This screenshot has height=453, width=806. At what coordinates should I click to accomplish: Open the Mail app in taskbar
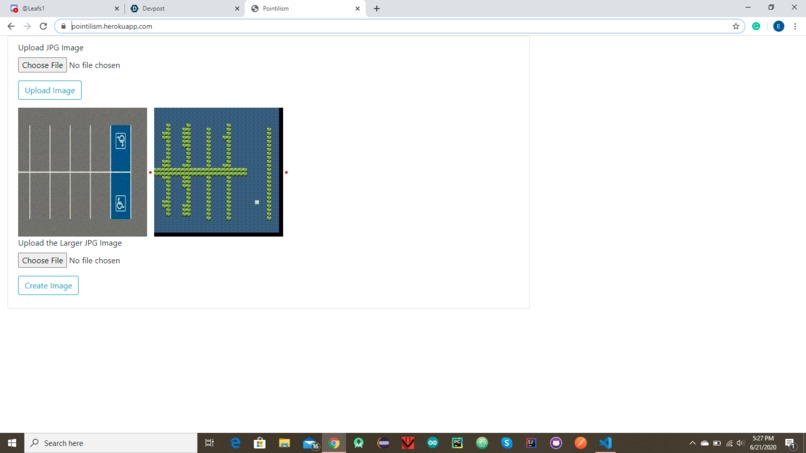click(310, 443)
